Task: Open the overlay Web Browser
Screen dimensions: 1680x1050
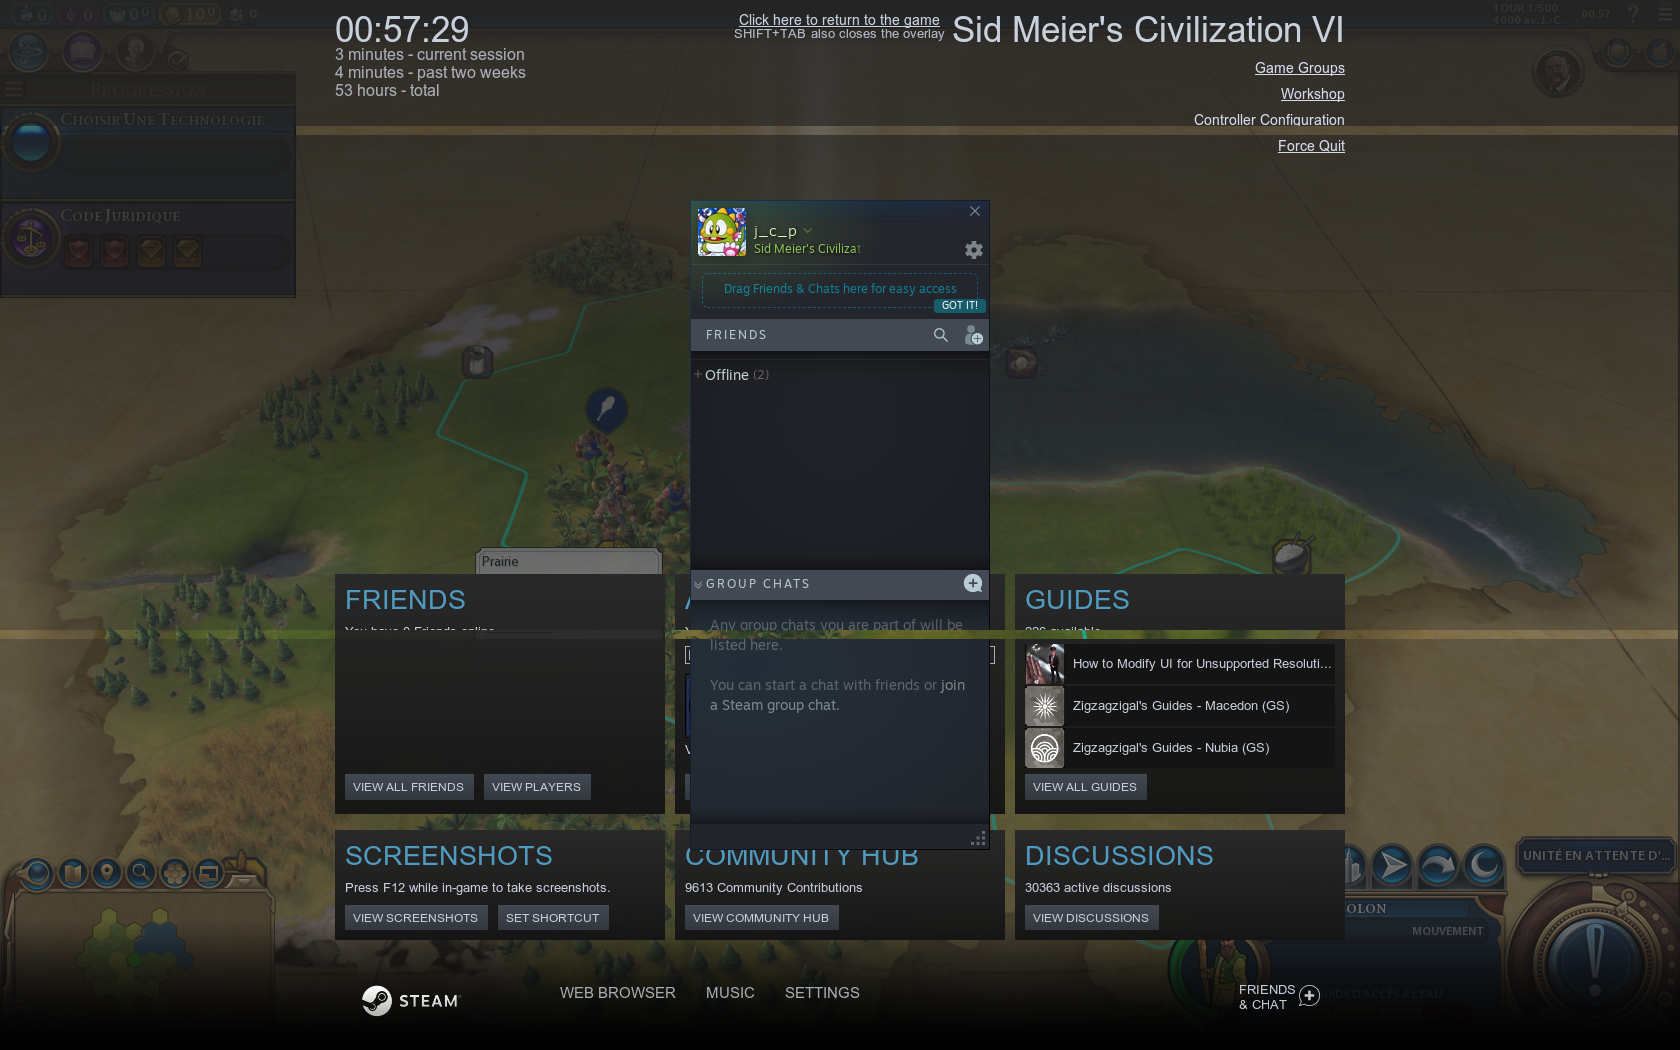Action: 617,993
